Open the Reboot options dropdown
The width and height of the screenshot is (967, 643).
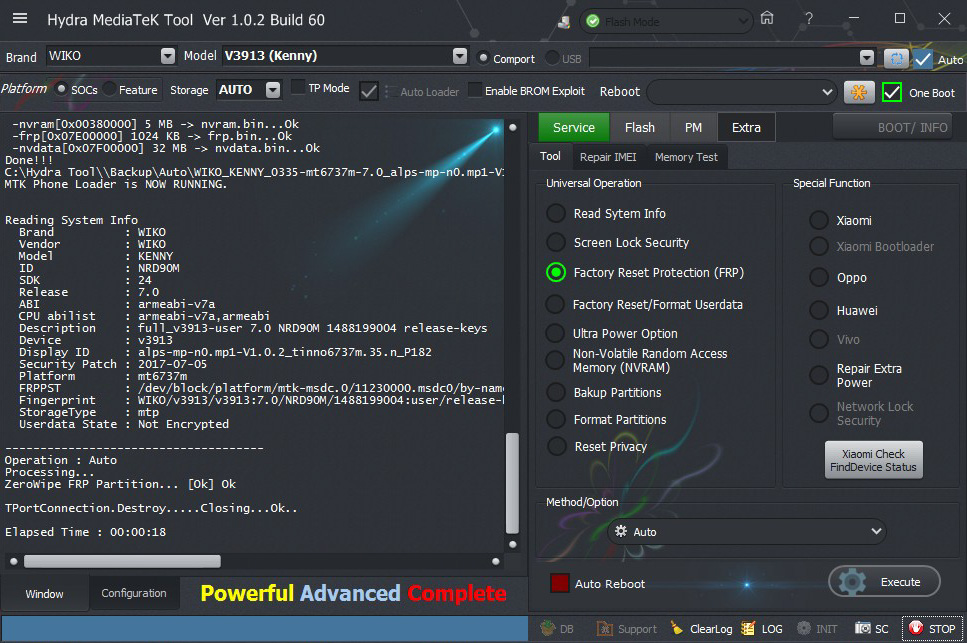(x=743, y=92)
